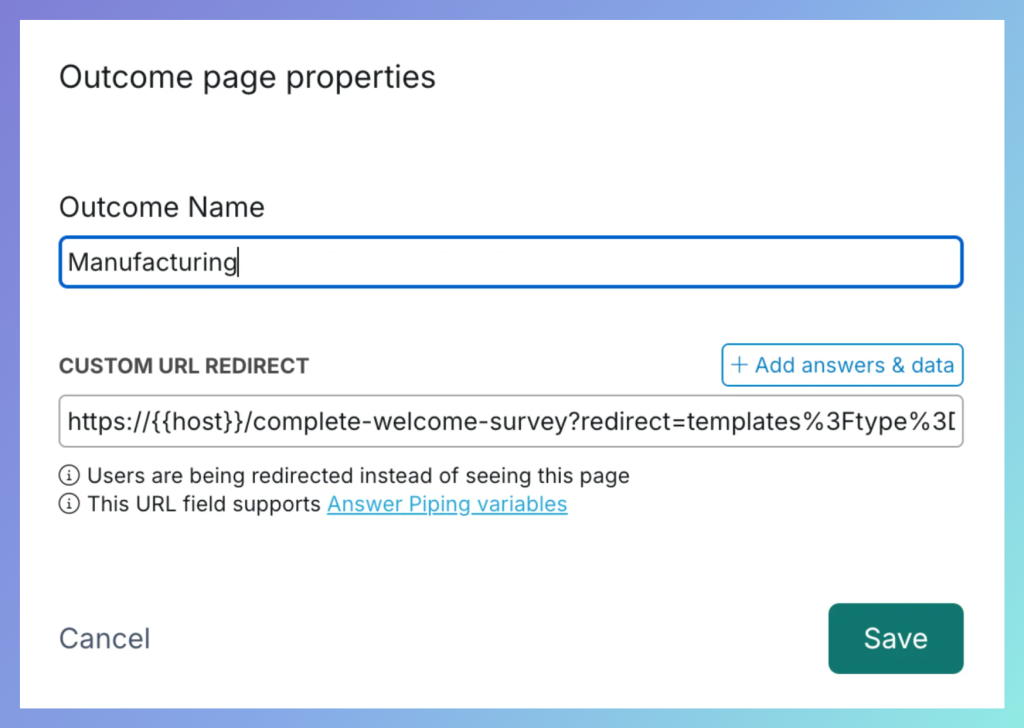Image resolution: width=1024 pixels, height=728 pixels.
Task: Click info icon beside URL field supports note
Action: [69, 504]
